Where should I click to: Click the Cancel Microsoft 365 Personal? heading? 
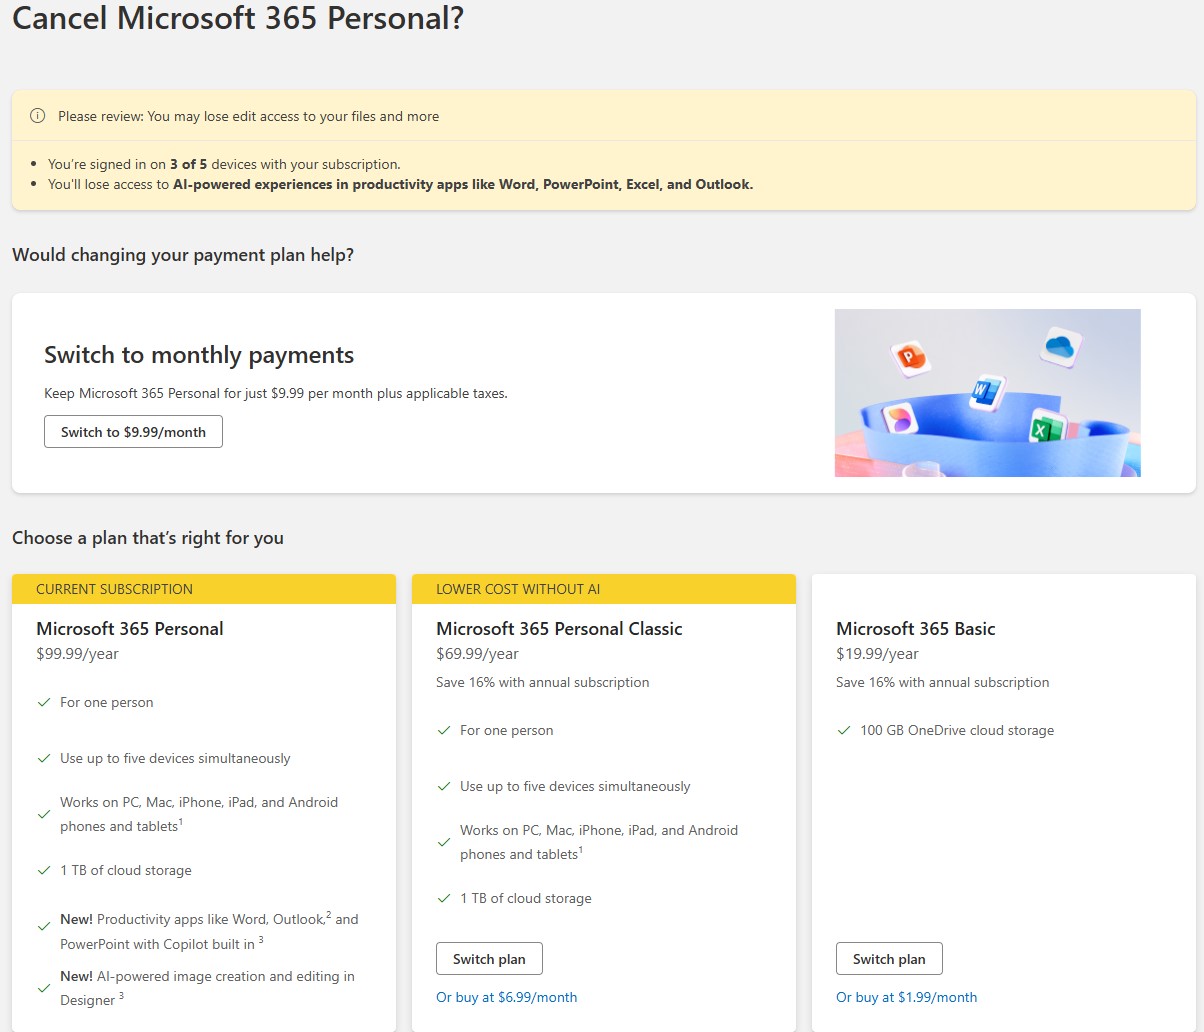(238, 17)
